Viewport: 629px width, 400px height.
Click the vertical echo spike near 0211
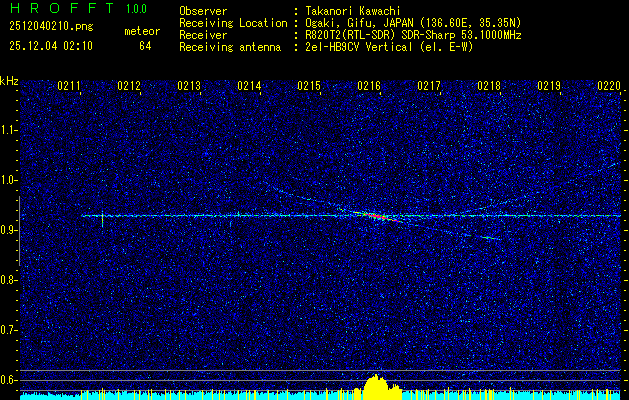102,219
